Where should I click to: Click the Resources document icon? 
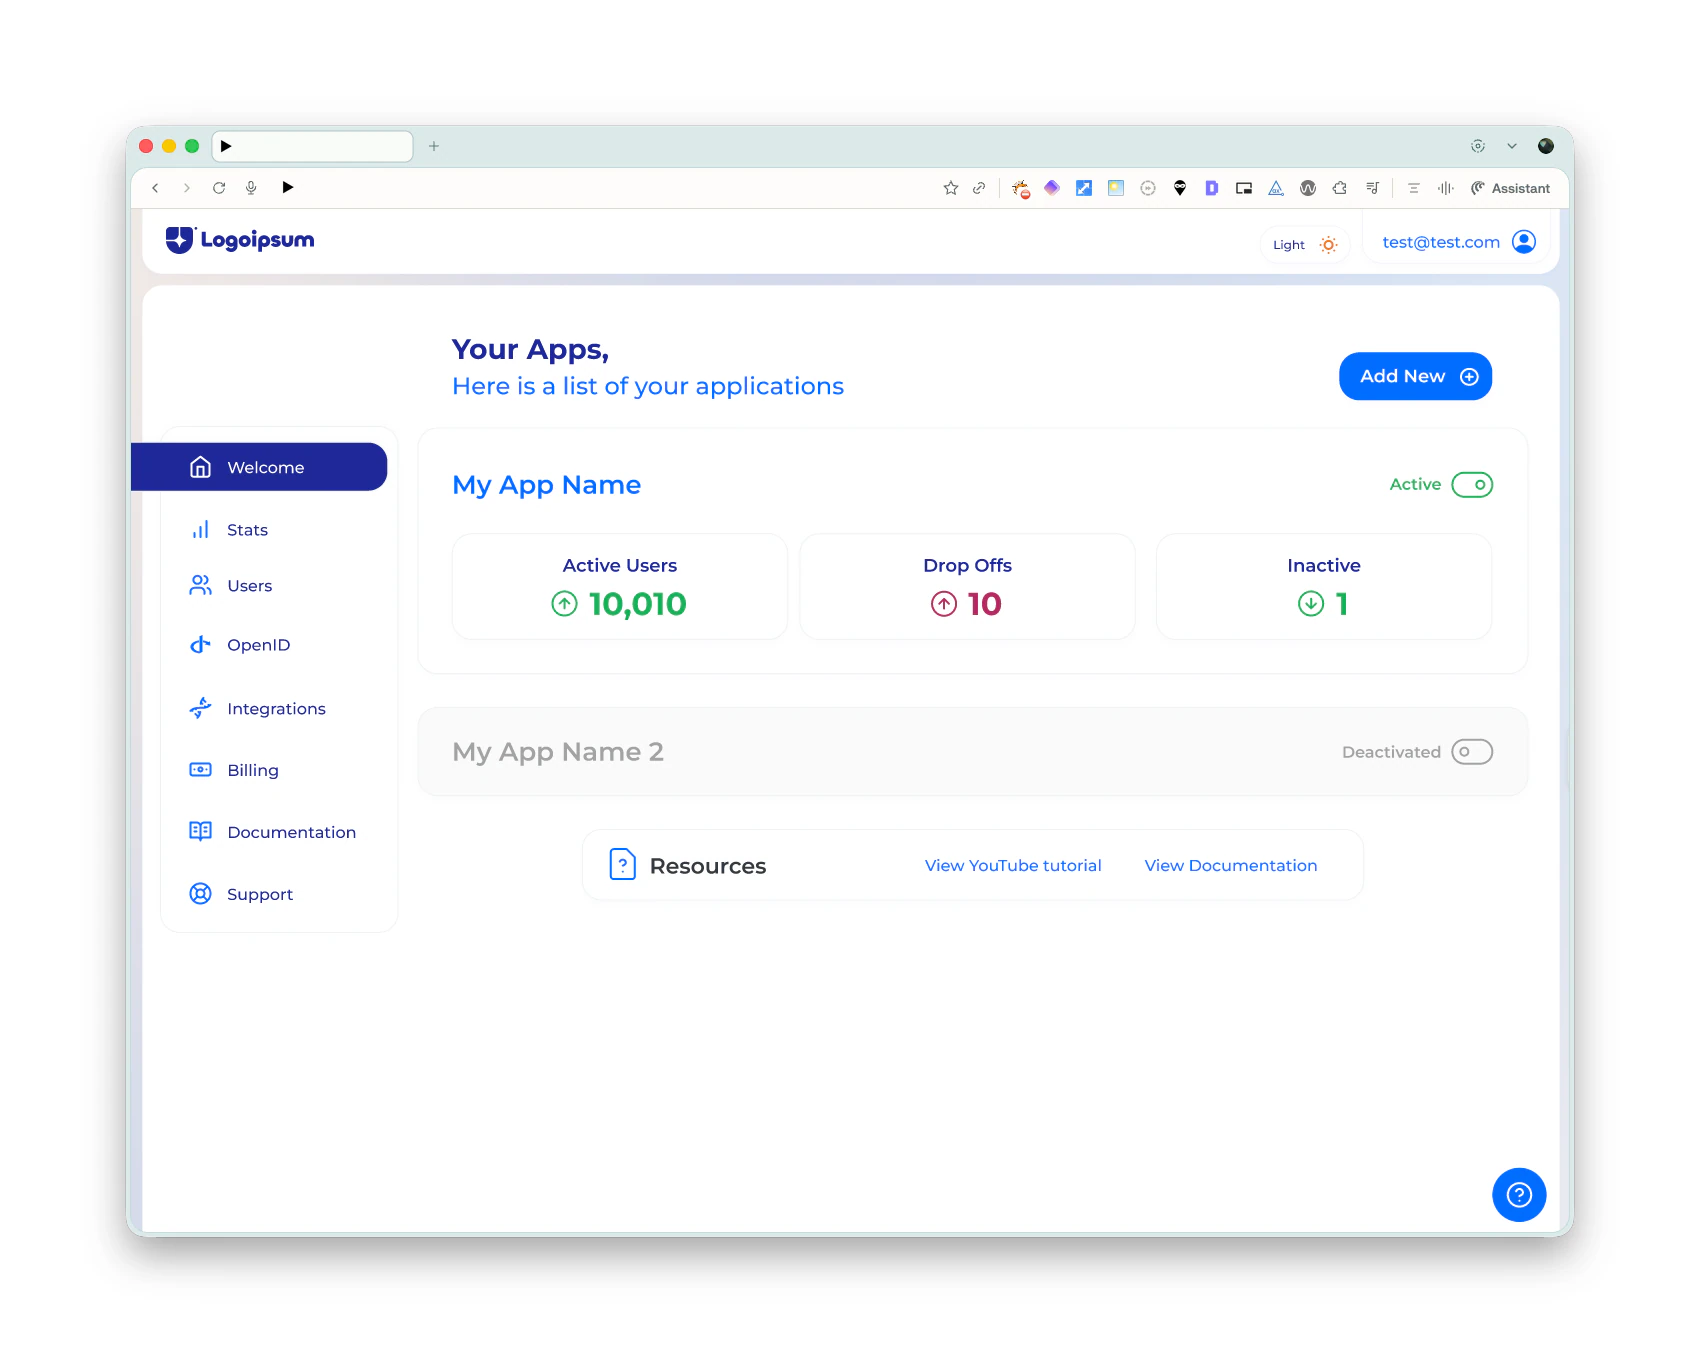(x=623, y=864)
